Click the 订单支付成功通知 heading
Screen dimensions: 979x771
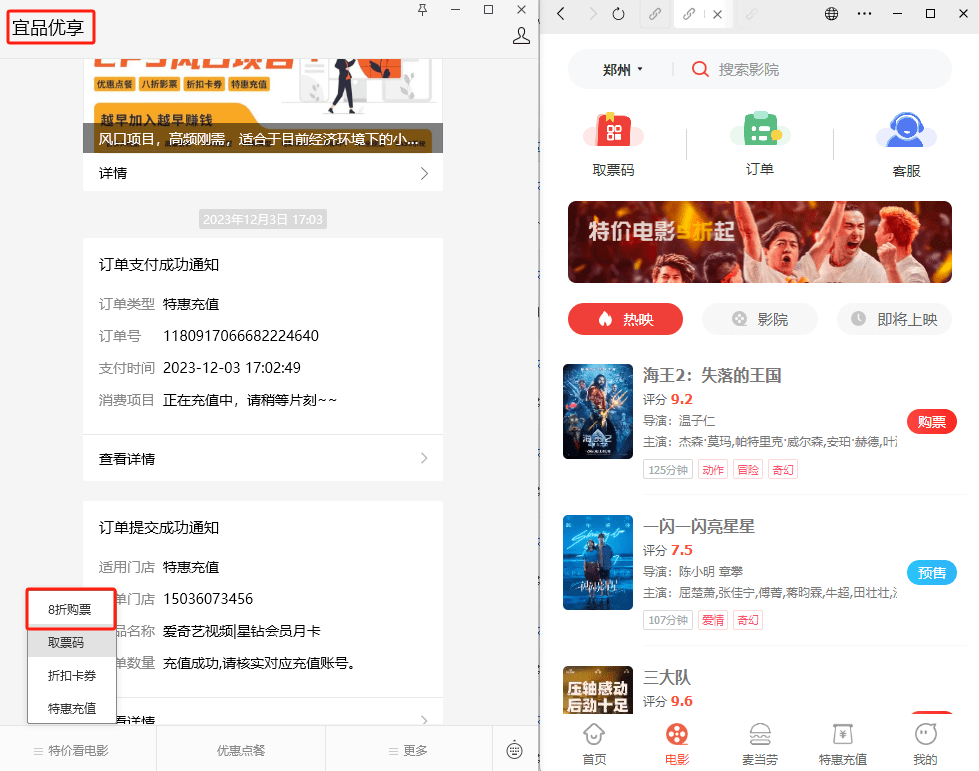point(159,265)
